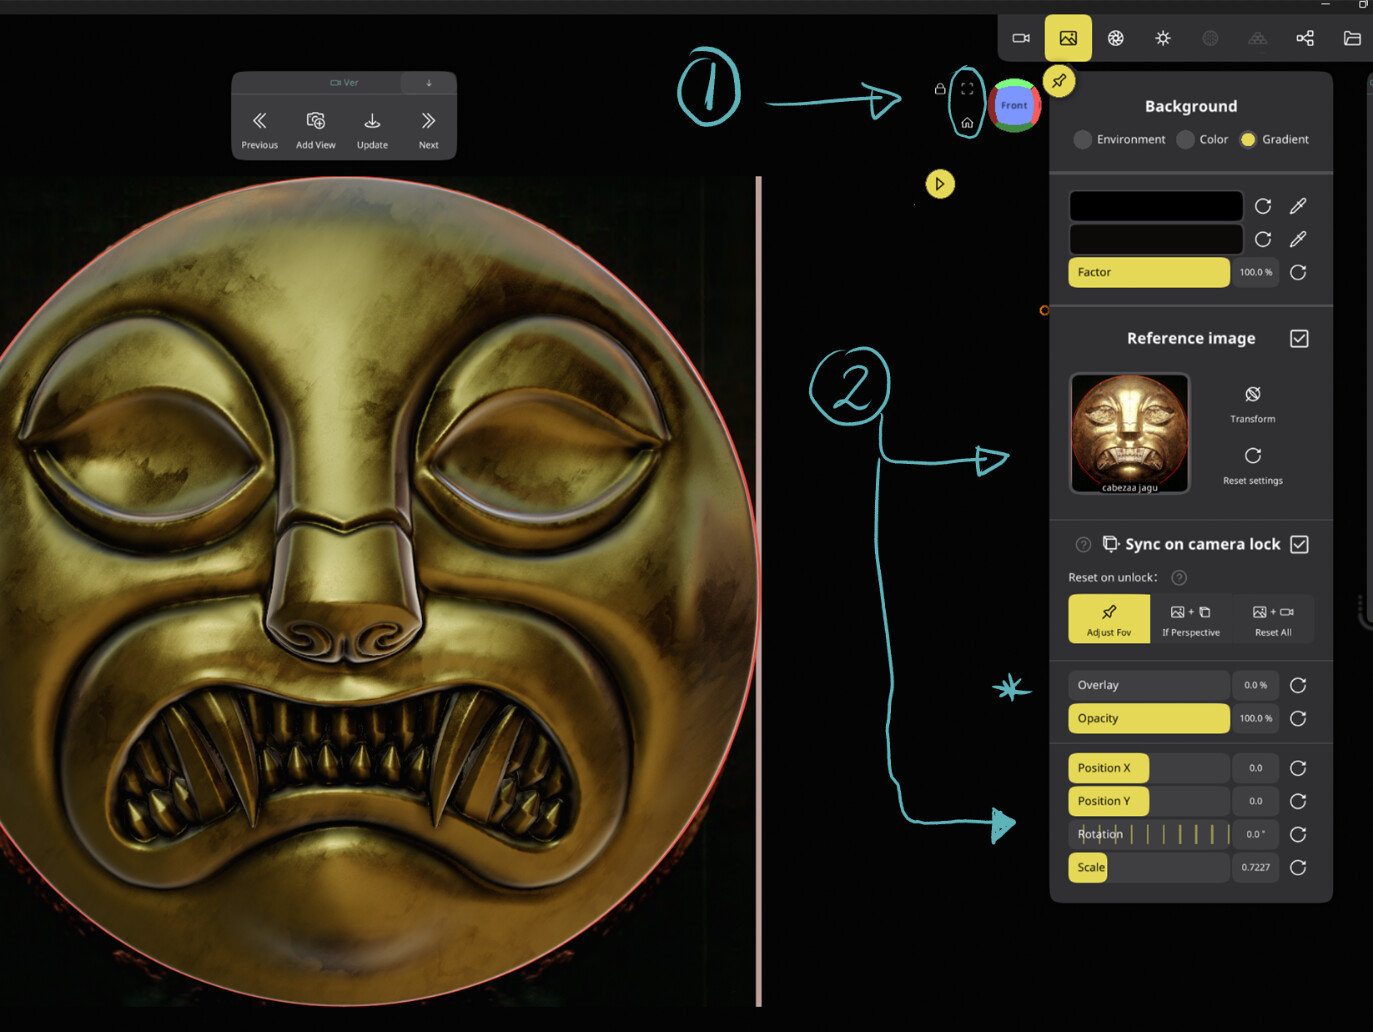The width and height of the screenshot is (1373, 1032).
Task: Reset the Position X value
Action: 1298,768
